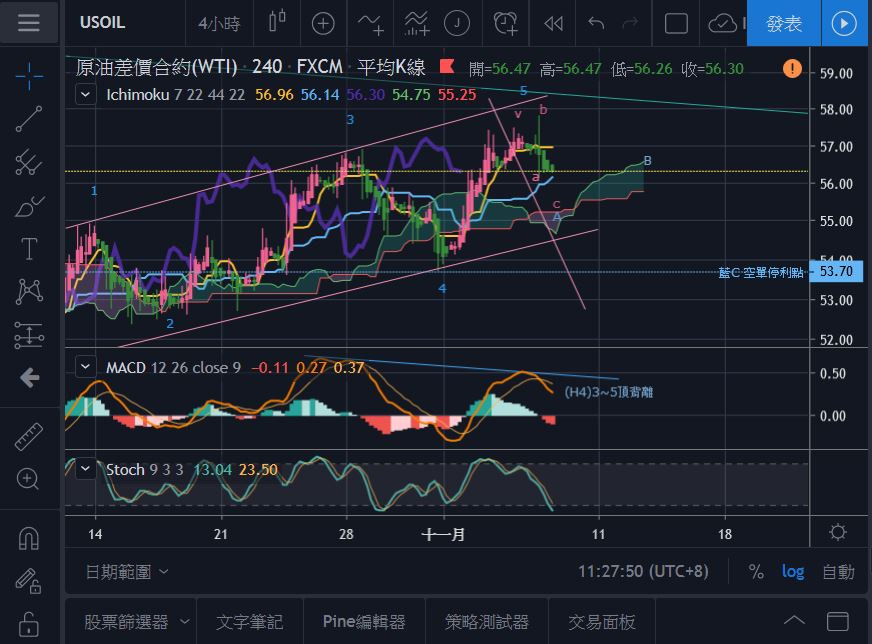Click the bar replay rewind icon
872x644 pixels.
tap(553, 22)
